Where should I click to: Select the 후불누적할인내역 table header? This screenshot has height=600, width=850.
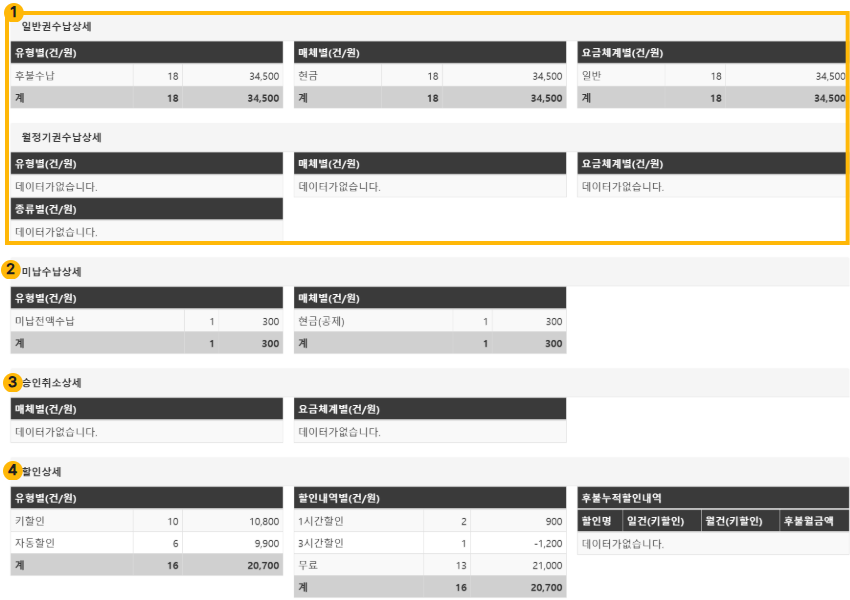click(713, 498)
